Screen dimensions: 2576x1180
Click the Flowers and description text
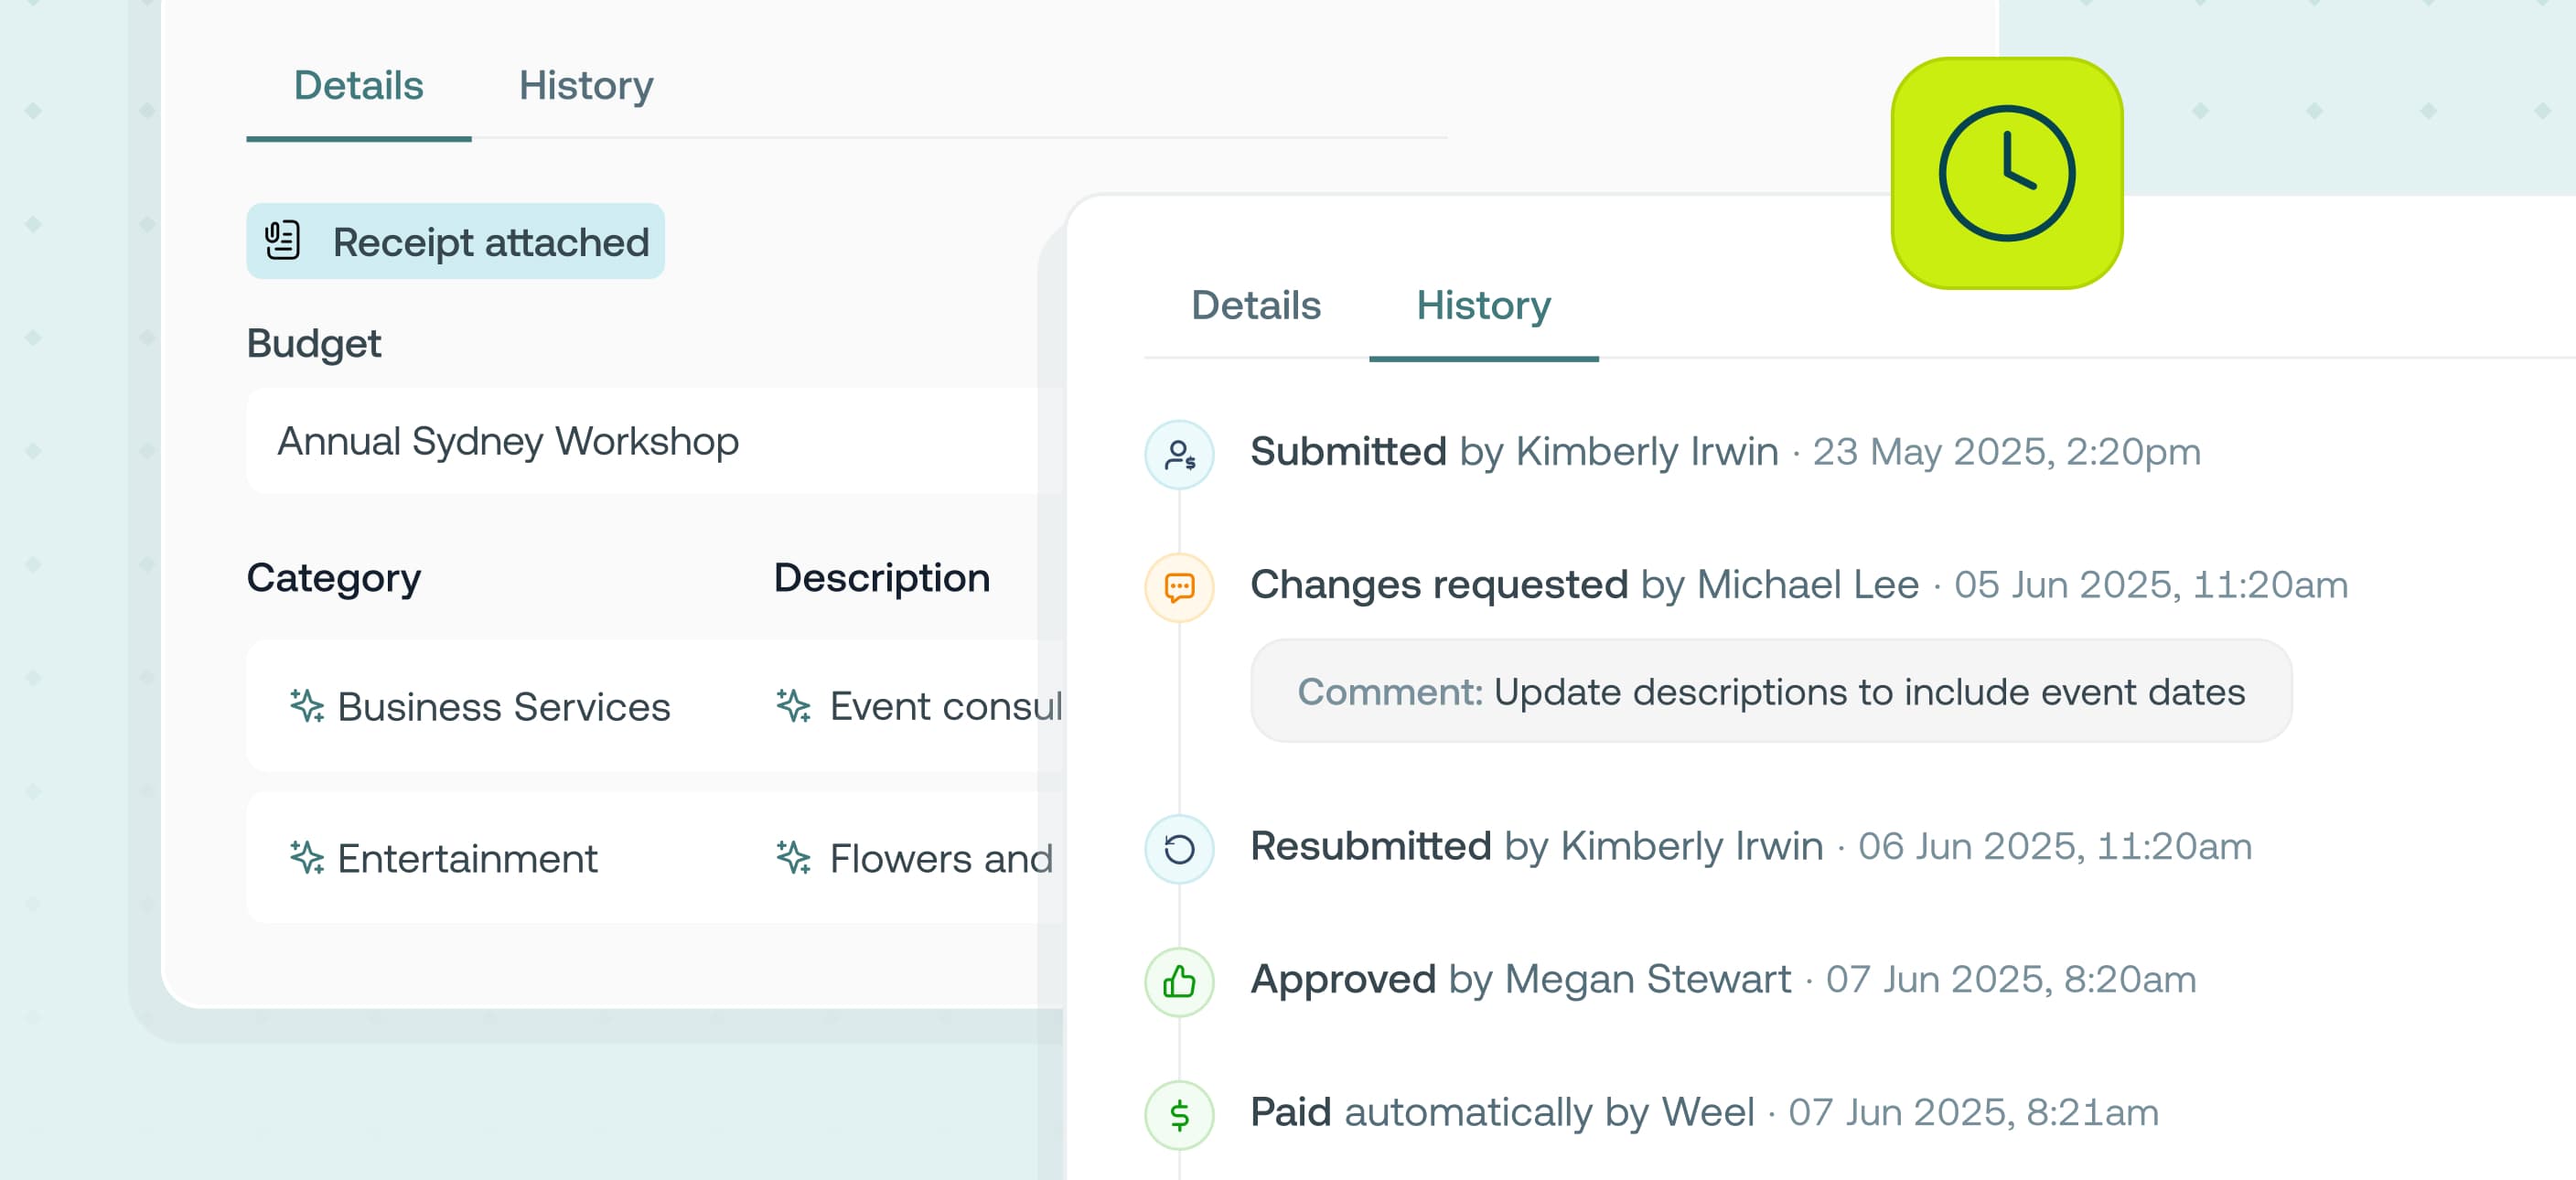point(942,859)
